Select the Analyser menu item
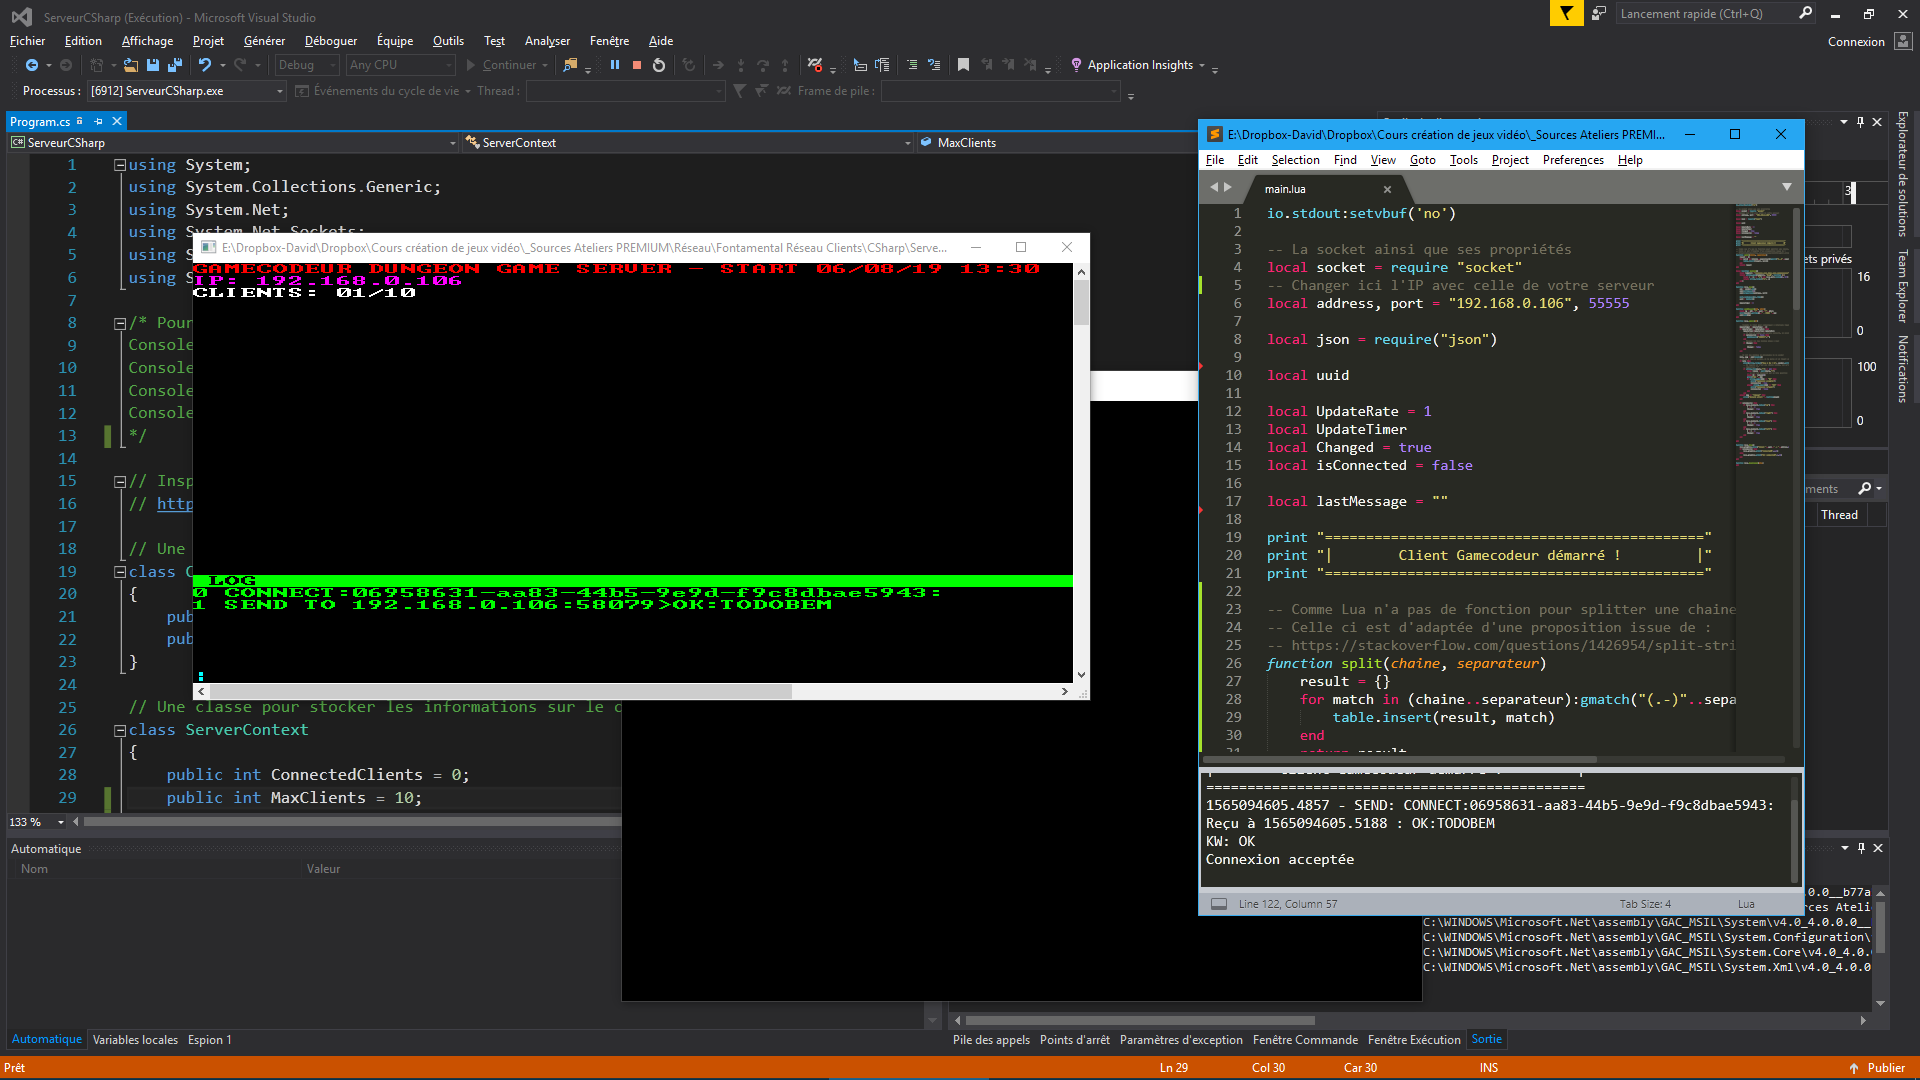This screenshot has height=1080, width=1920. point(547,40)
